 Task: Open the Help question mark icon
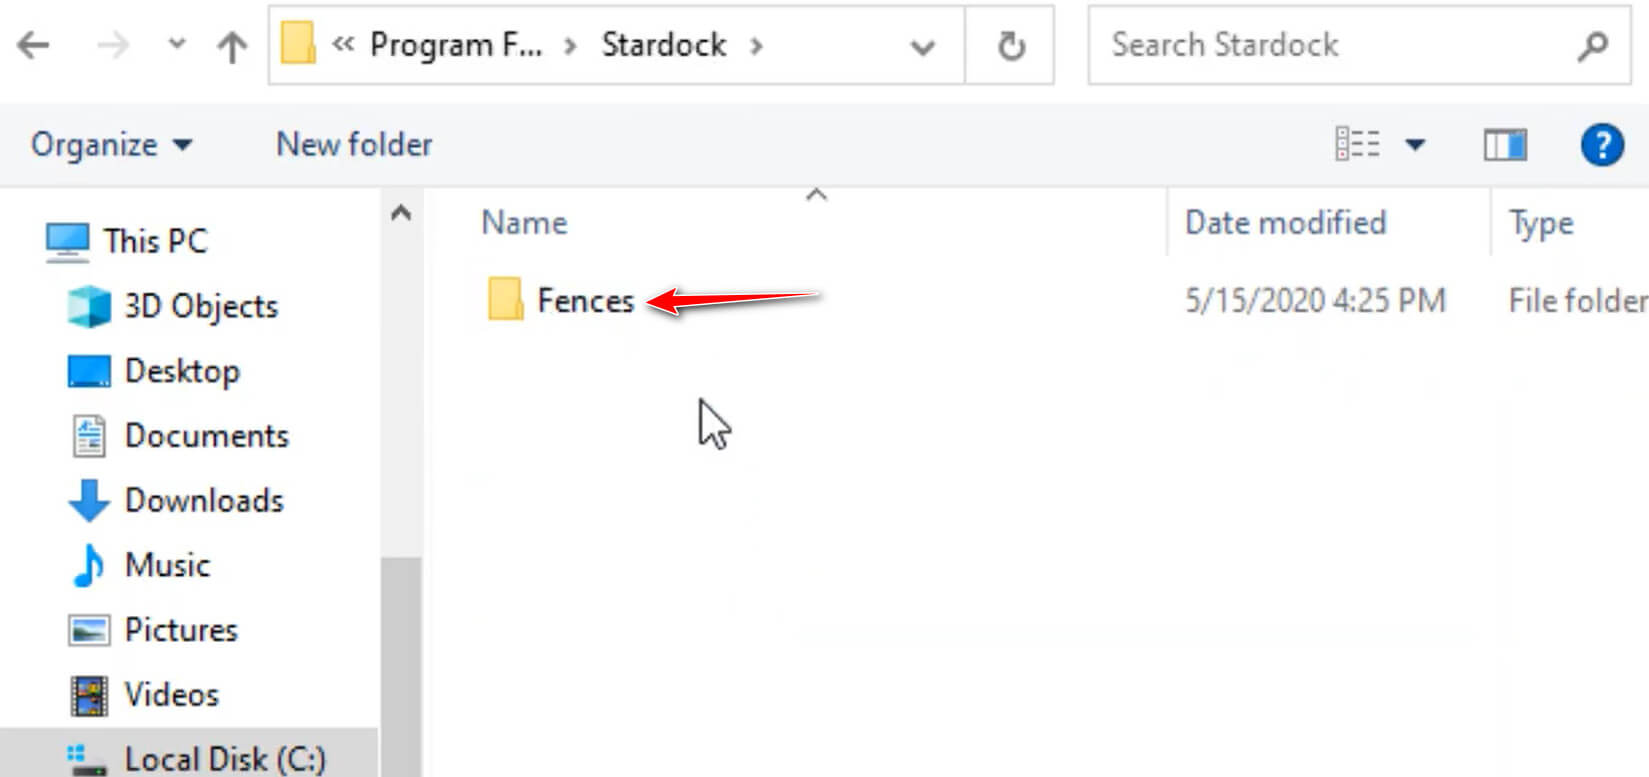1601,145
